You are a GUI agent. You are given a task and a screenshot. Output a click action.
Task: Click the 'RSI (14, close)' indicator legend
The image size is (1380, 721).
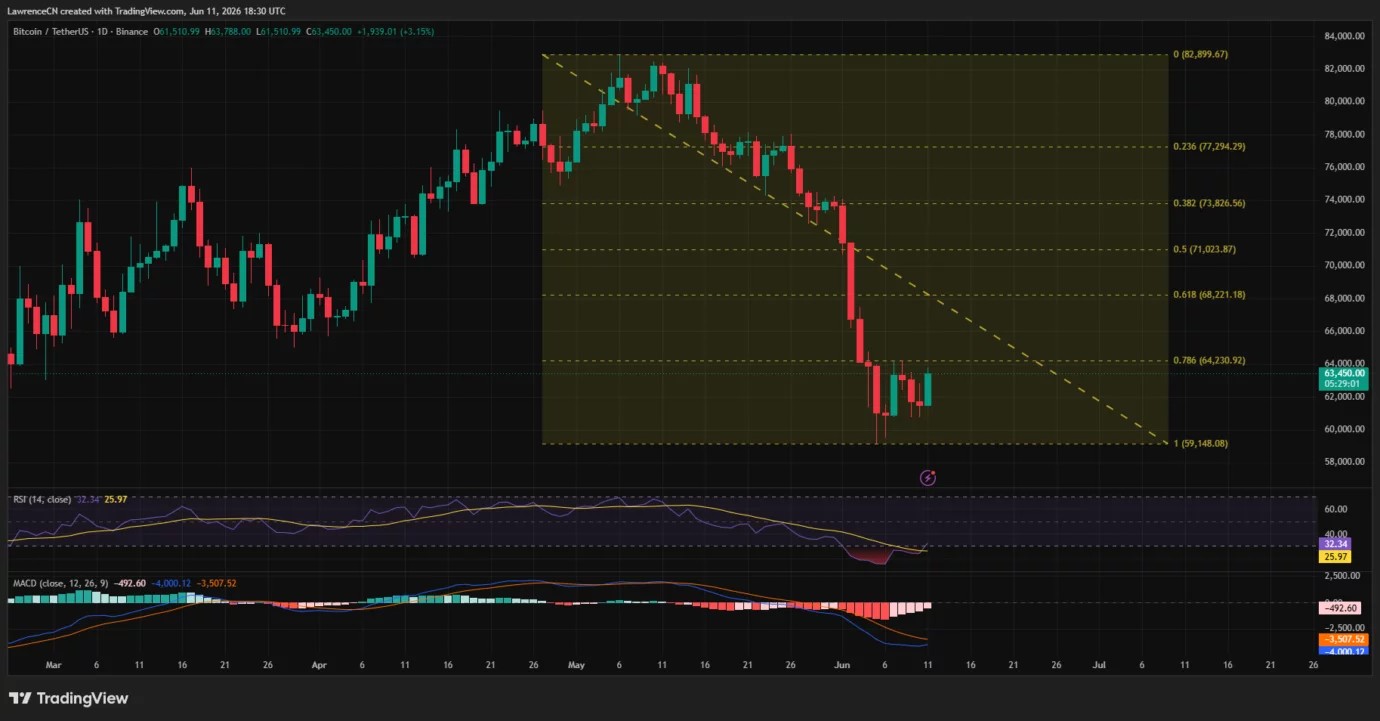point(41,499)
